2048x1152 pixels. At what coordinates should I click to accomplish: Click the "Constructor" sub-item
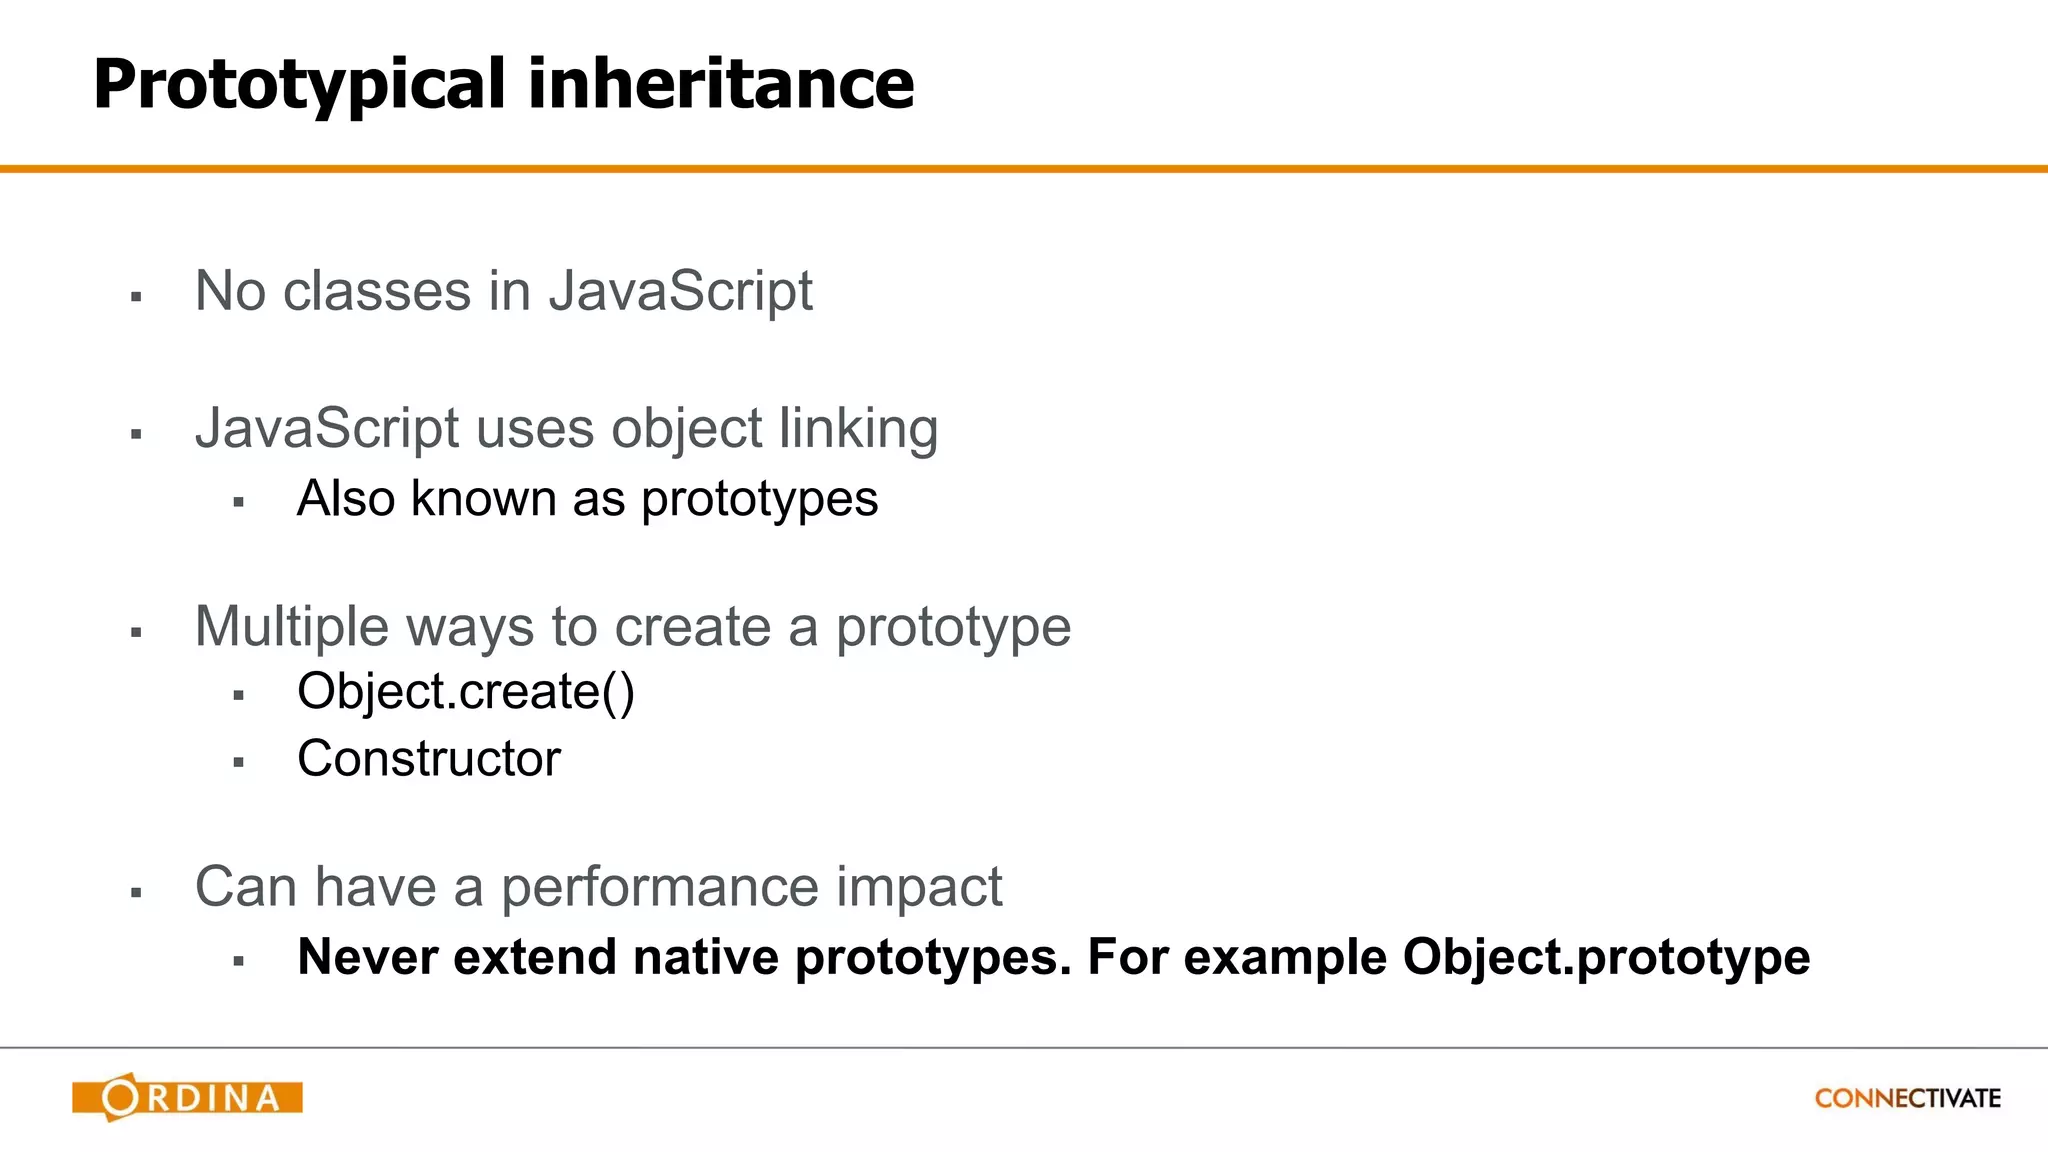(x=428, y=758)
